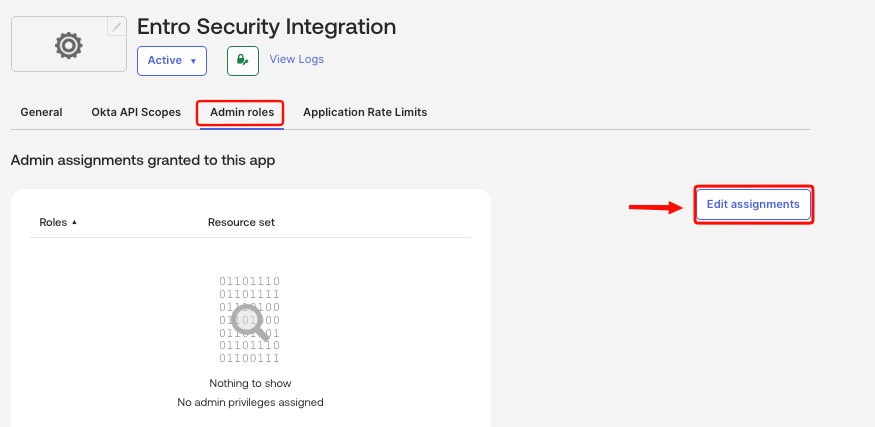Viewport: 875px width, 427px height.
Task: Click the green lock key icon button
Action: coord(243,60)
